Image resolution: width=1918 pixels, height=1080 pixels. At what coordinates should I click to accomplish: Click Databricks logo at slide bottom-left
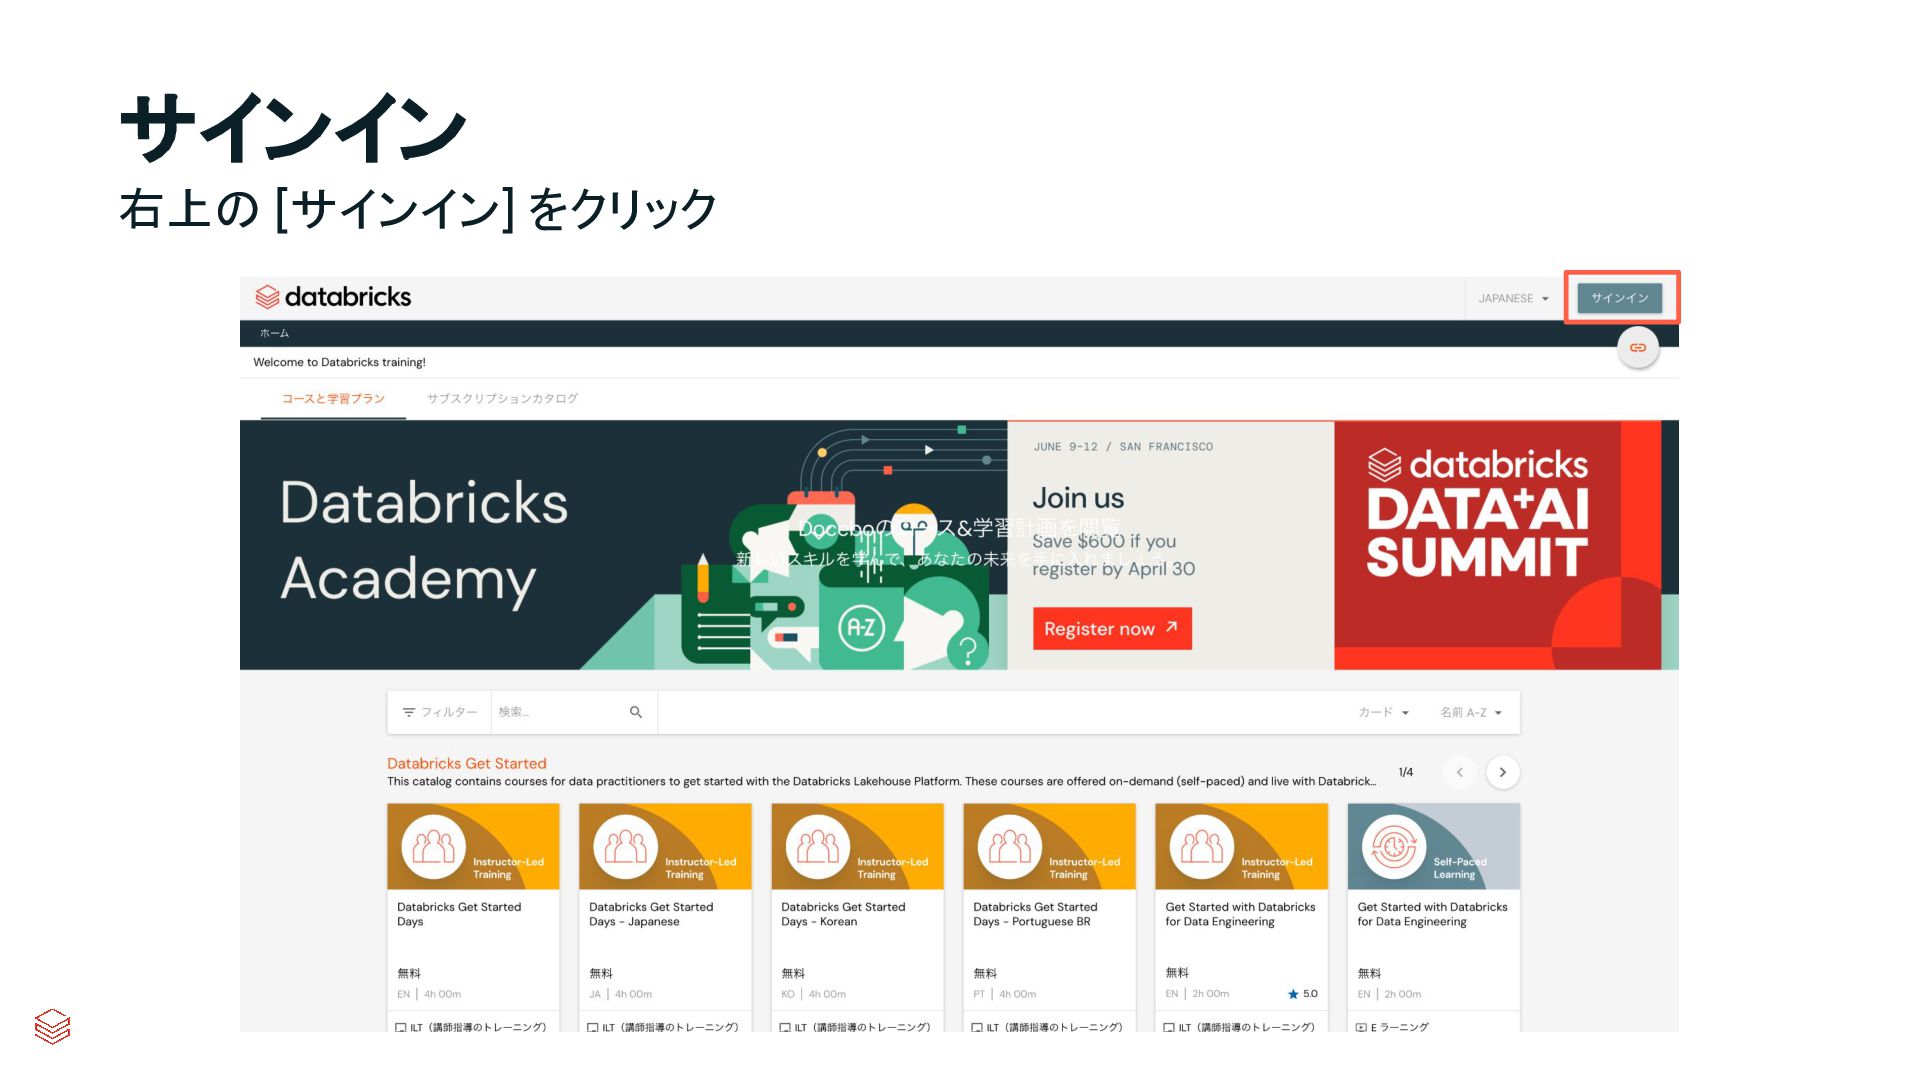52,1026
